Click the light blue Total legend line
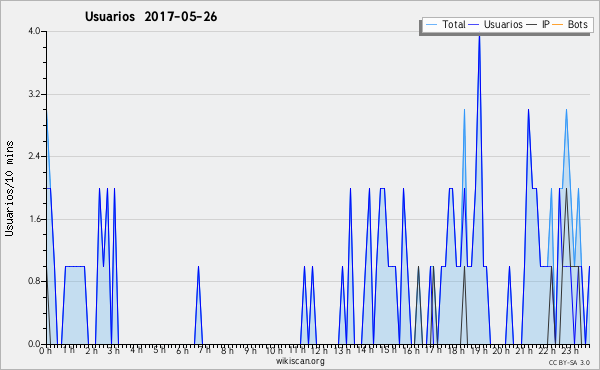Viewport: 600px width, 370px height. (x=431, y=24)
